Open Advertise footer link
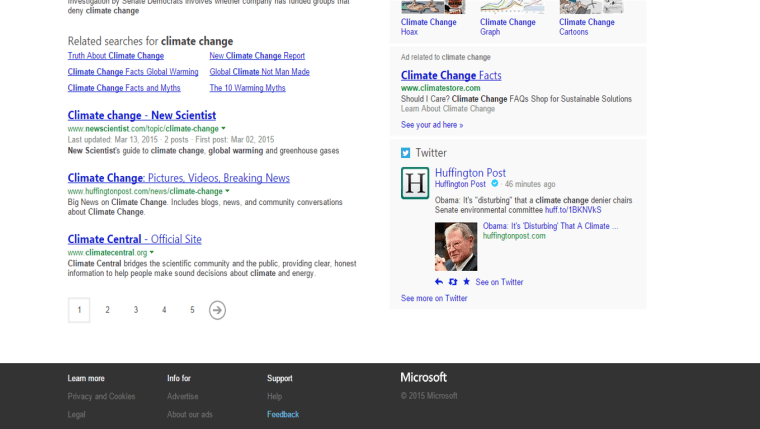Screen dimensions: 760x429 tap(183, 397)
